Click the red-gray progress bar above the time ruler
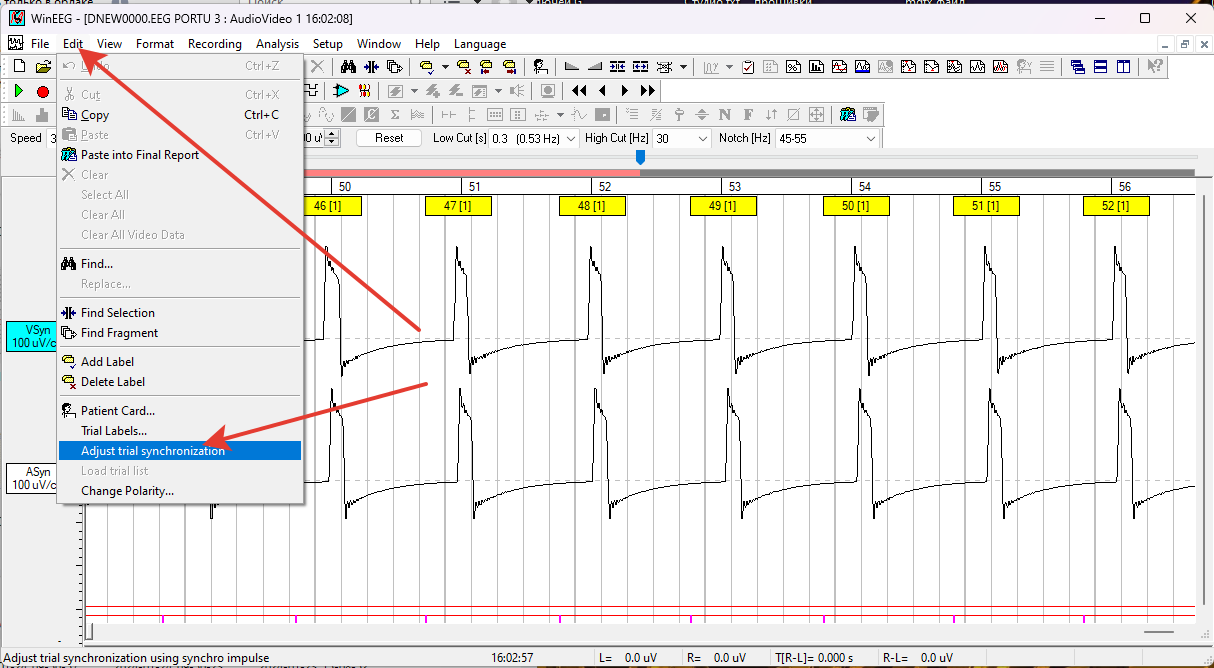The width and height of the screenshot is (1214, 668). [x=748, y=173]
